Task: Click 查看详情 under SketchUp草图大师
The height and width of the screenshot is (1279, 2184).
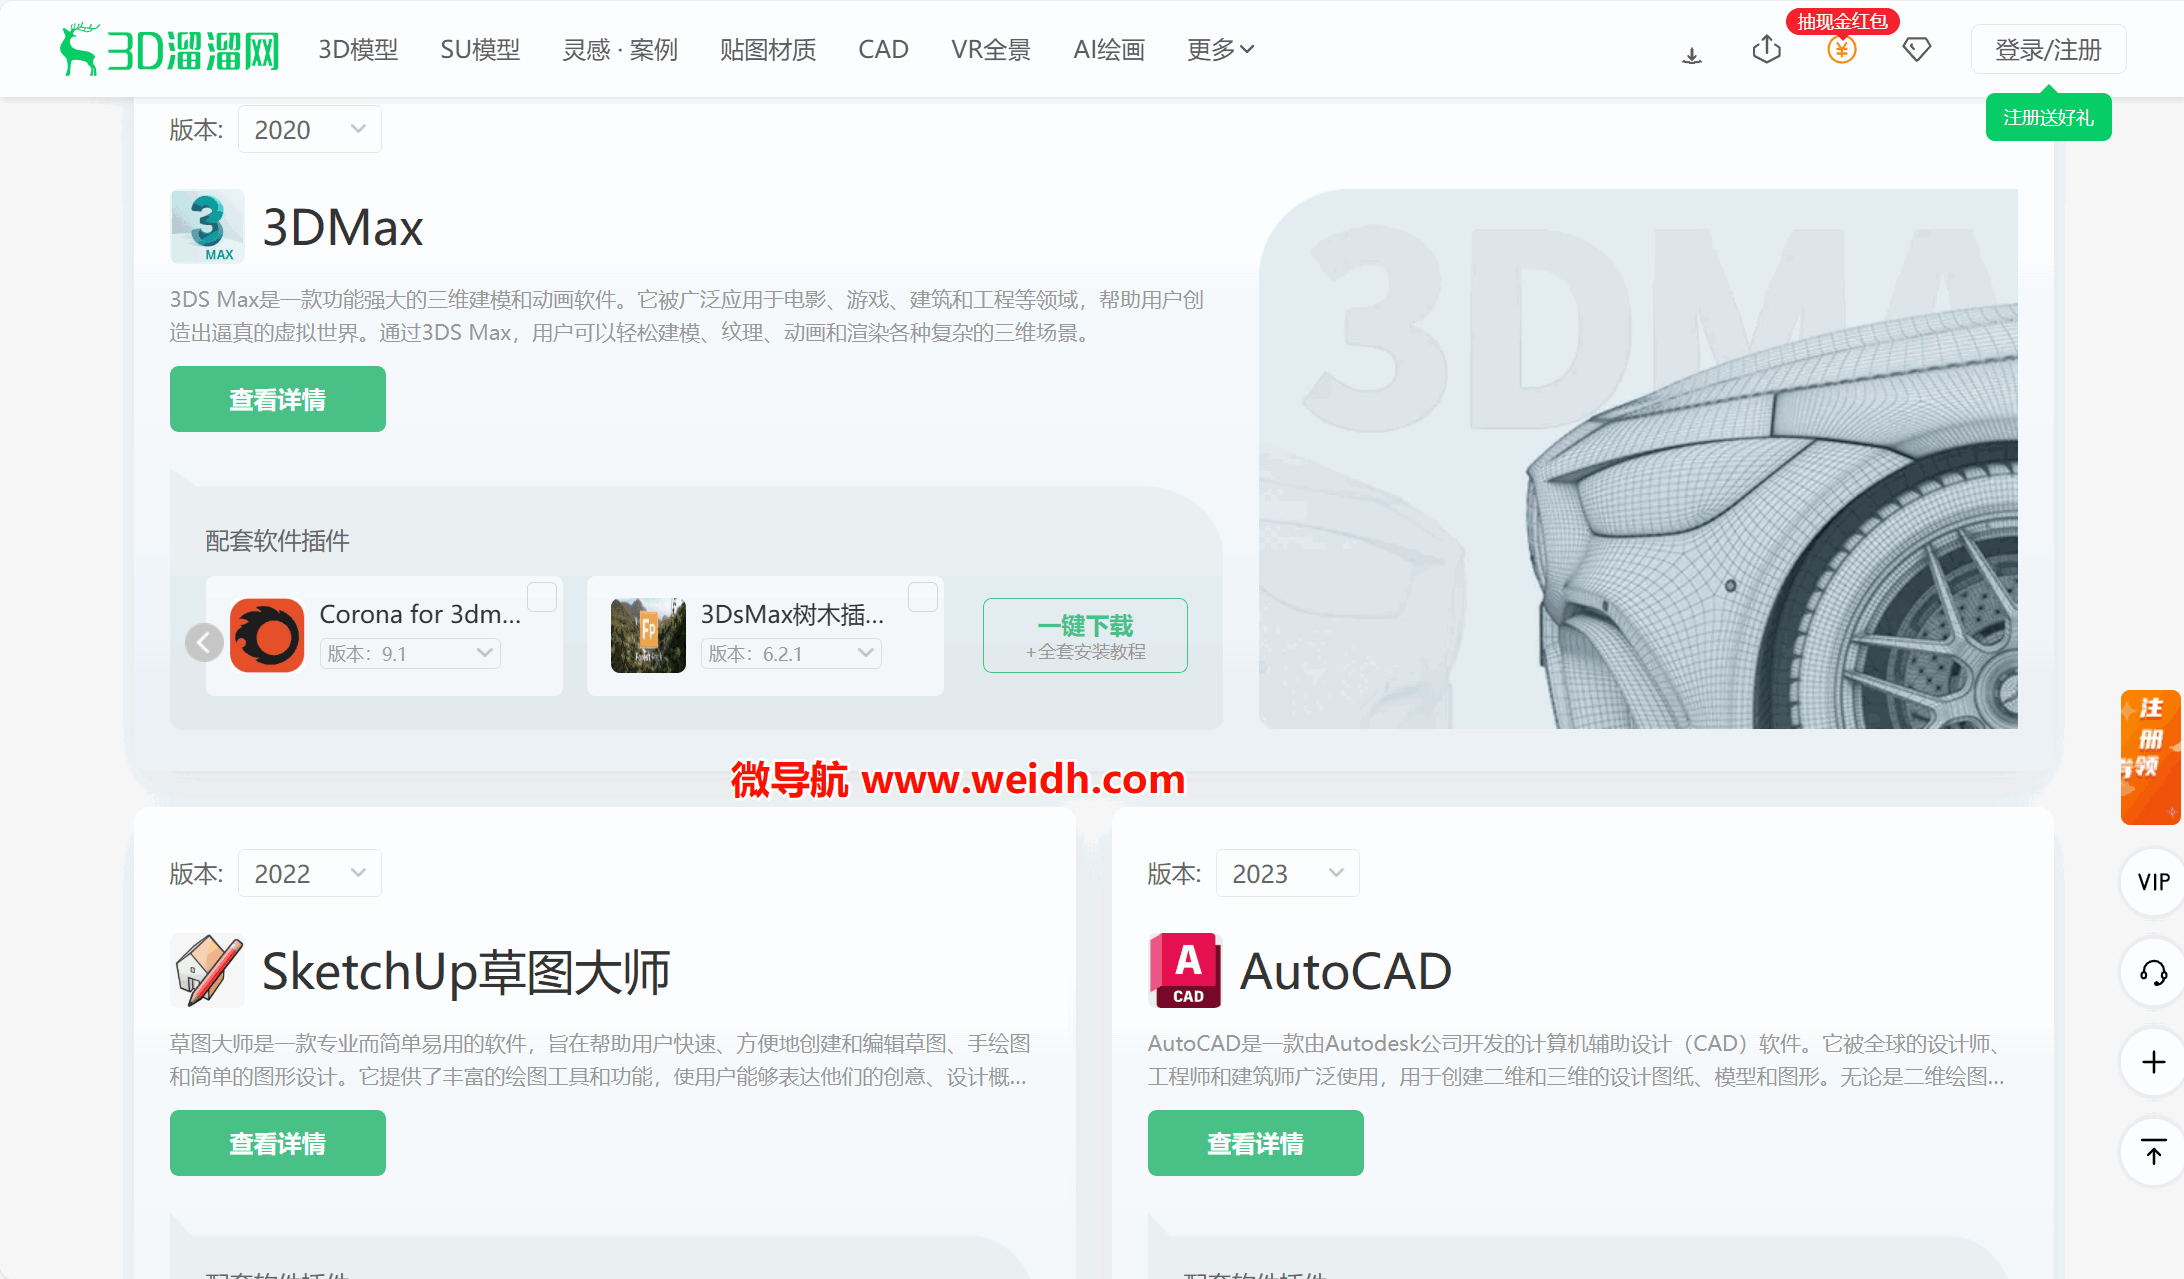Action: pos(278,1143)
